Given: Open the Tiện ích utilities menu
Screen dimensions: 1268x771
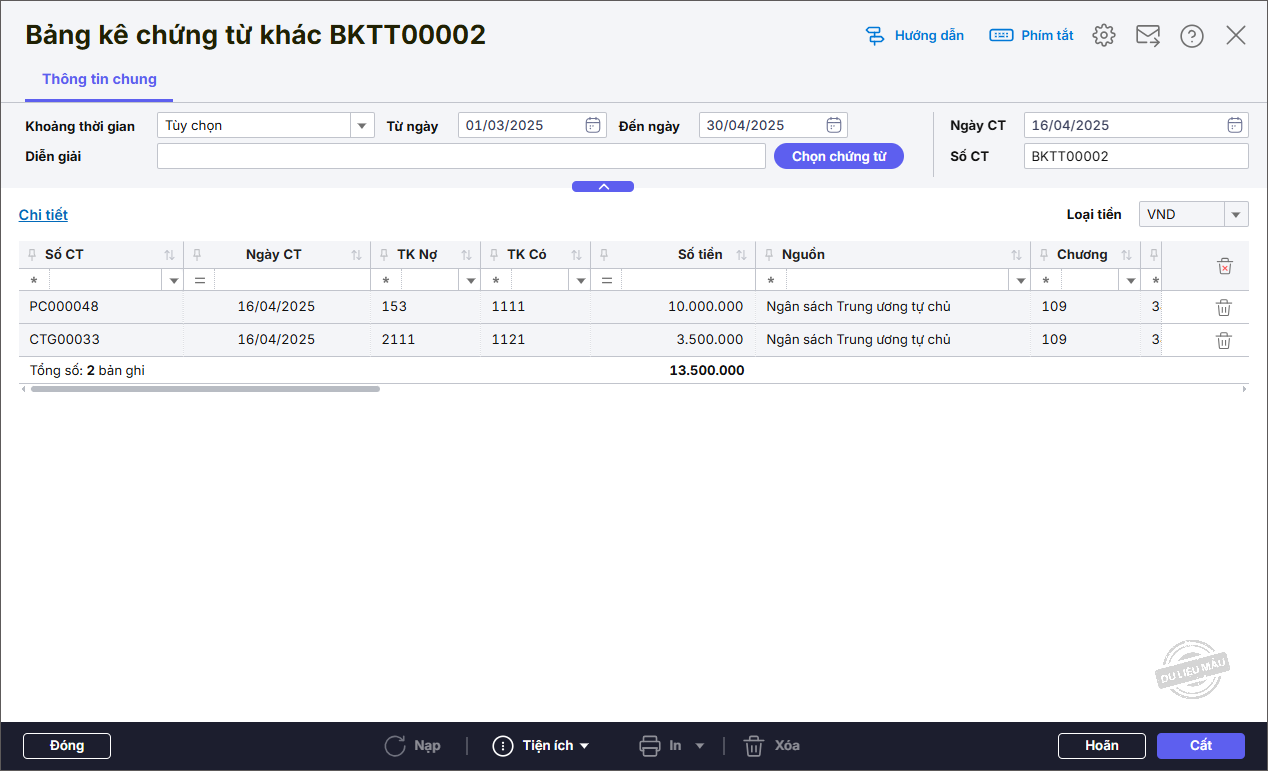Looking at the screenshot, I should point(541,746).
